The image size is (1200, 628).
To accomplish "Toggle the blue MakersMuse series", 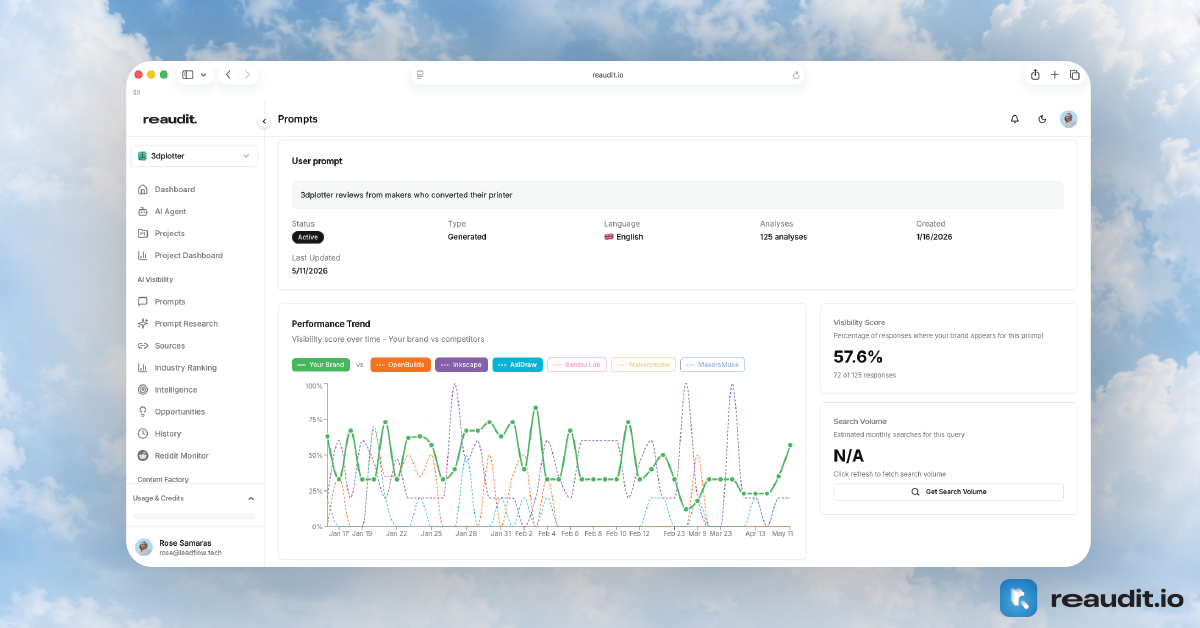I will pyautogui.click(x=712, y=365).
